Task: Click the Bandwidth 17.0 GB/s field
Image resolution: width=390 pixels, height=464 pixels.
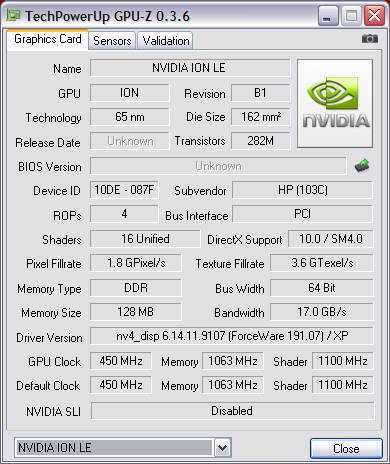Action: pyautogui.click(x=322, y=312)
